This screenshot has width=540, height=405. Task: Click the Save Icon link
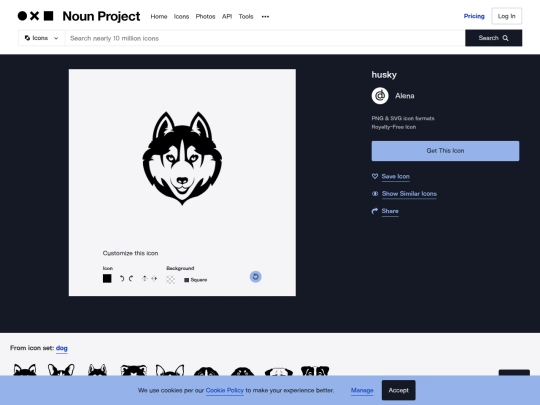click(x=395, y=176)
